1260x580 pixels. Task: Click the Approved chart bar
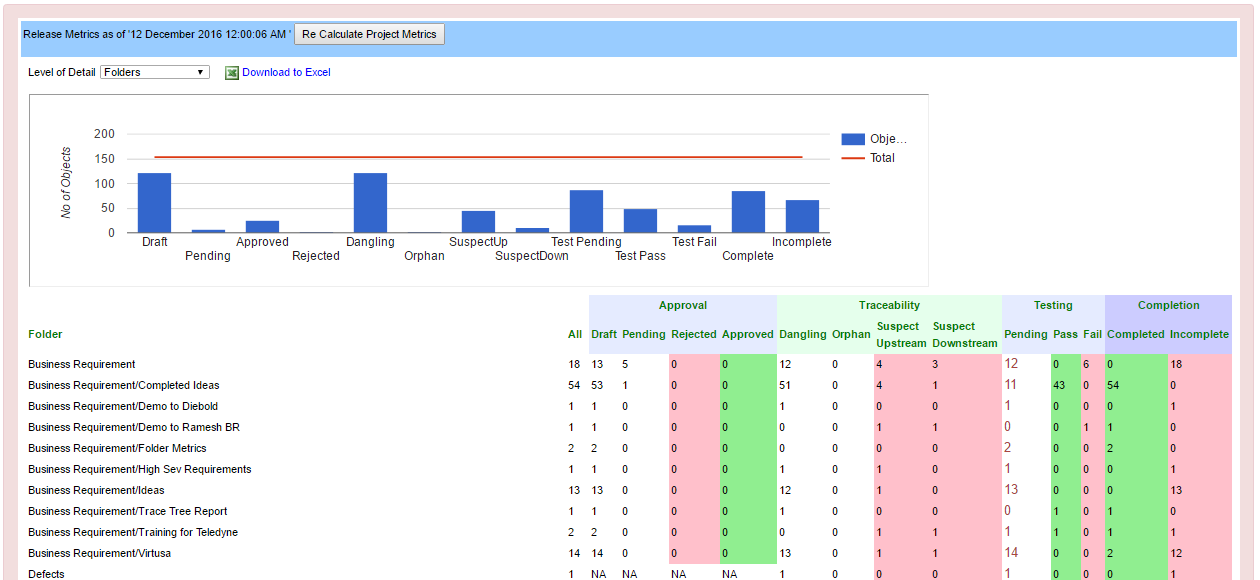click(262, 227)
